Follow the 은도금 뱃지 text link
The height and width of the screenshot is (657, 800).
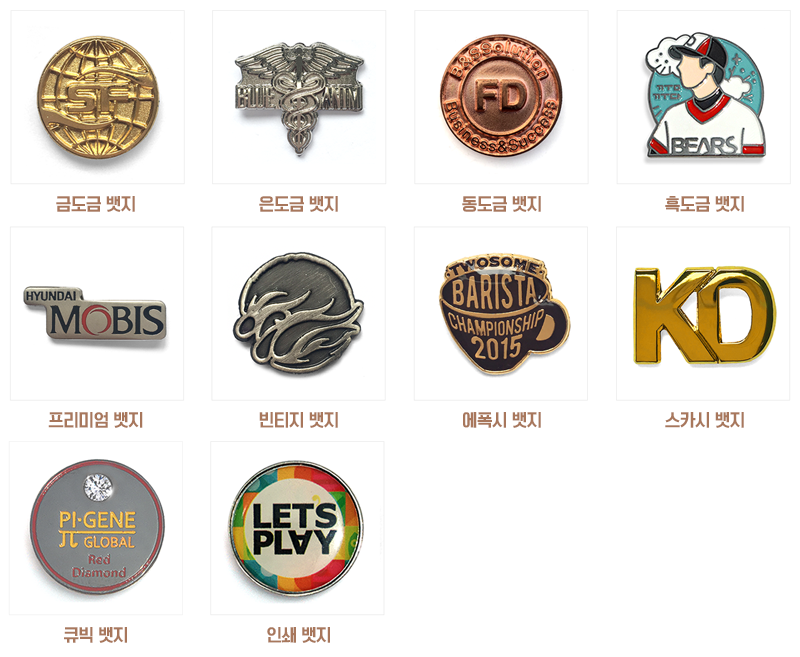pos(298,204)
